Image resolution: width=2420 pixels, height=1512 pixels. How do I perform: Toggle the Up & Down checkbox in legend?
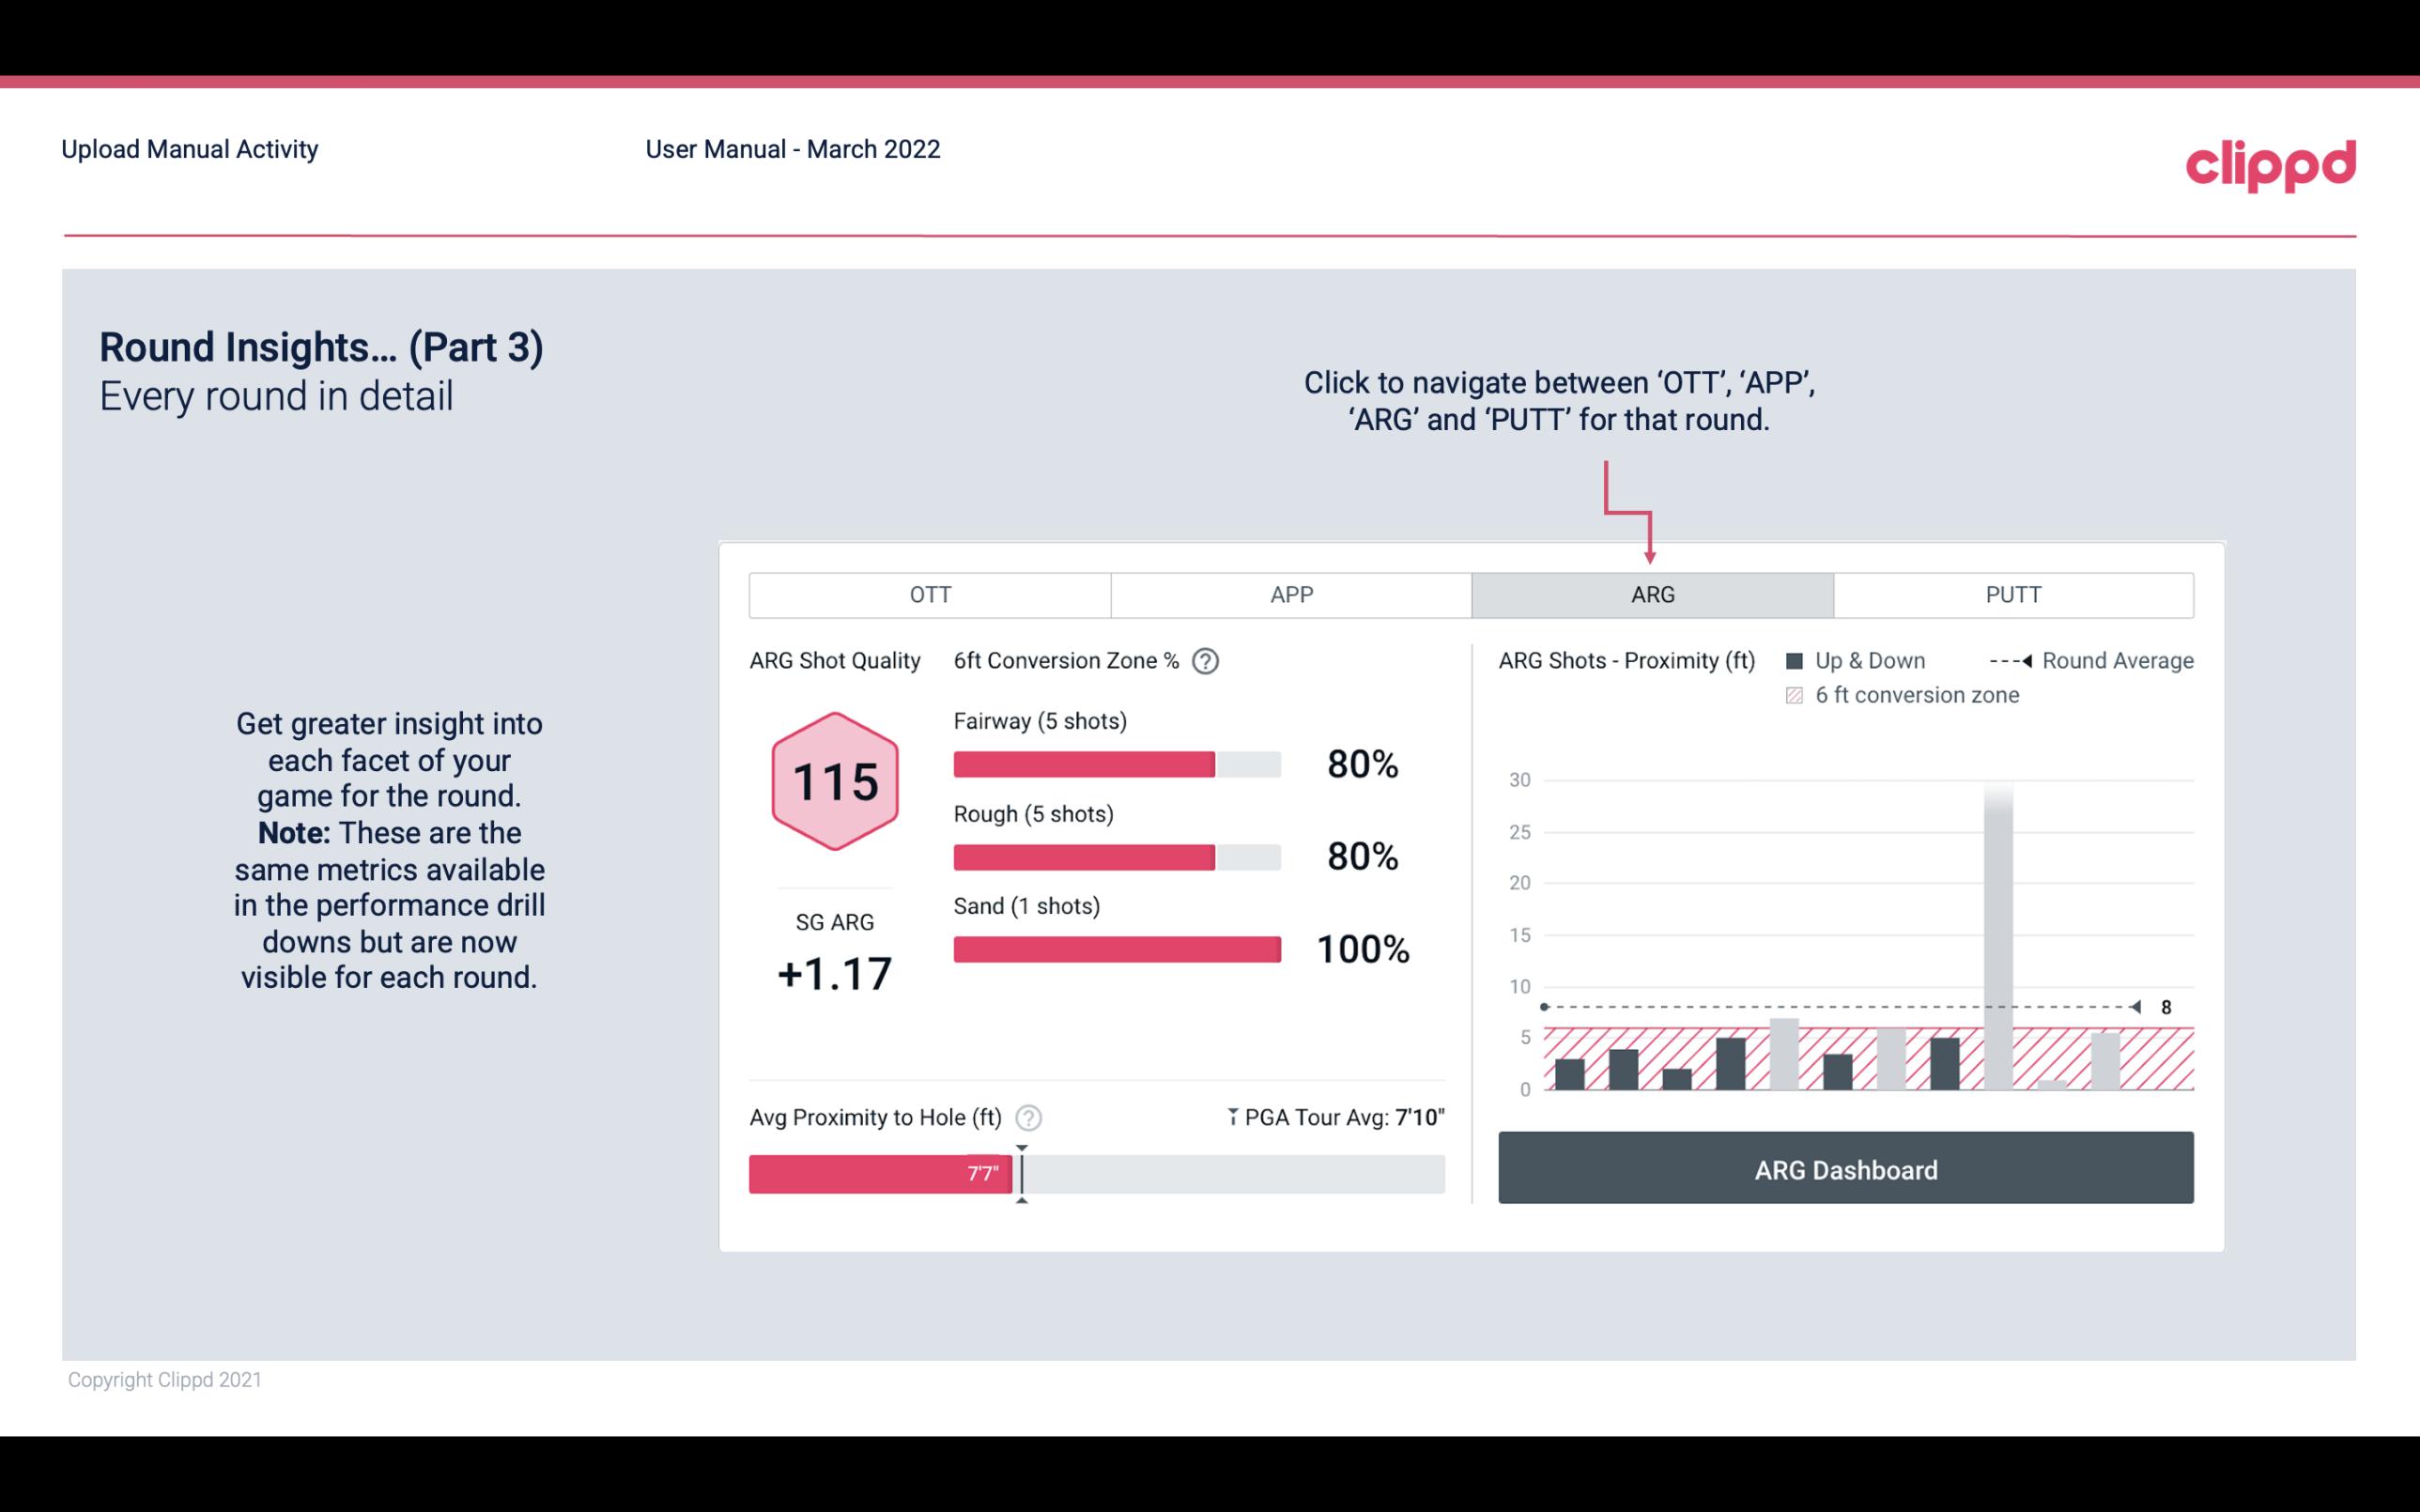pos(1800,660)
